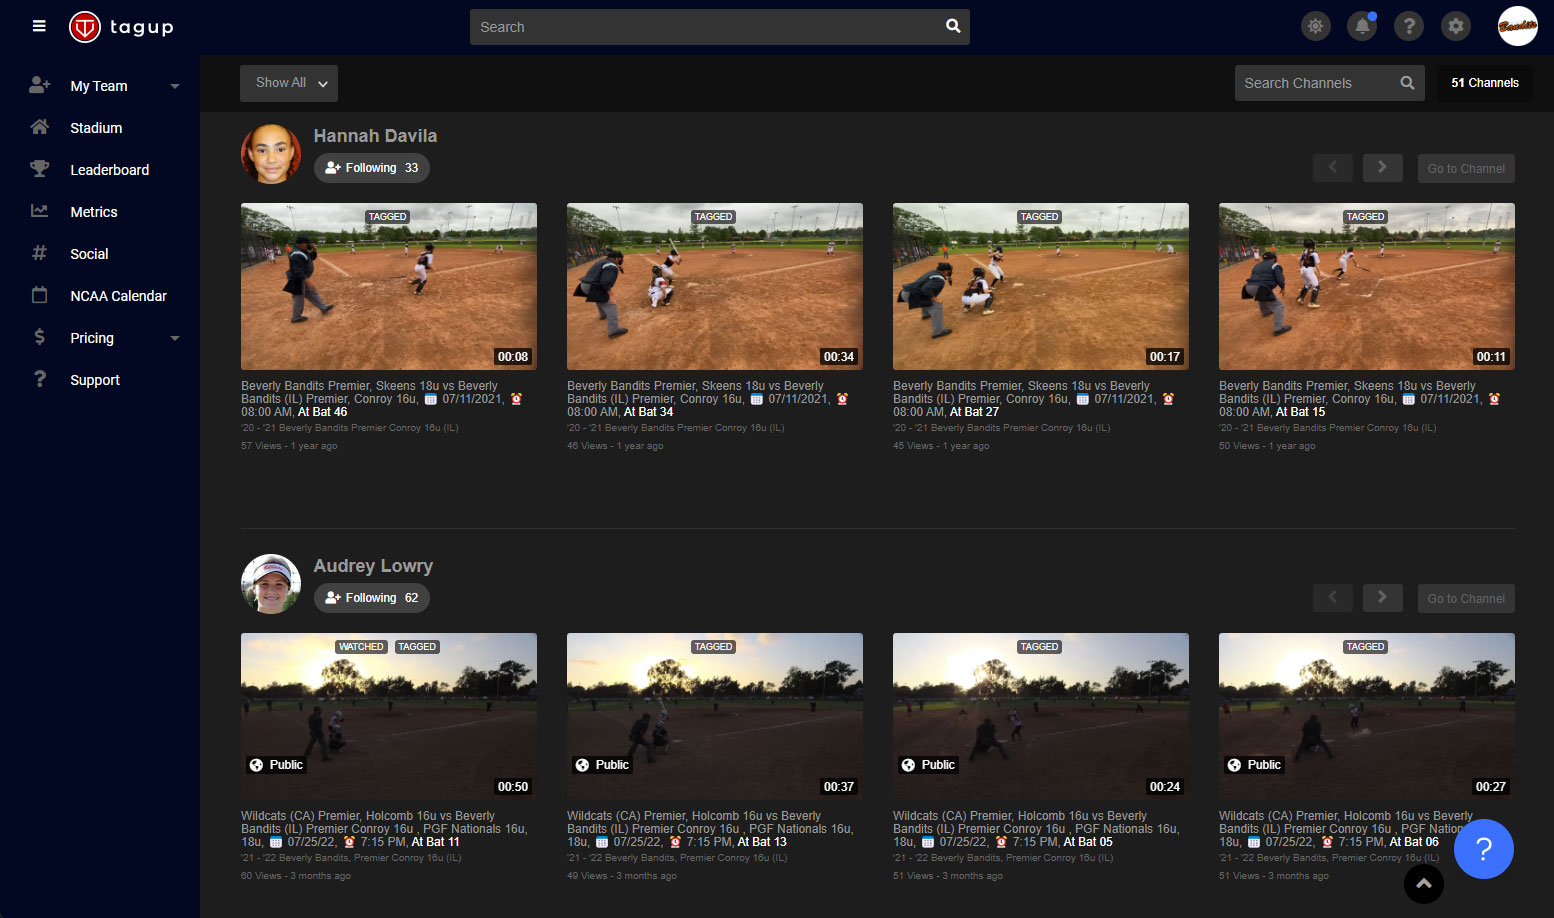The width and height of the screenshot is (1554, 918).
Task: Open the blue help chat bubble
Action: pos(1483,849)
